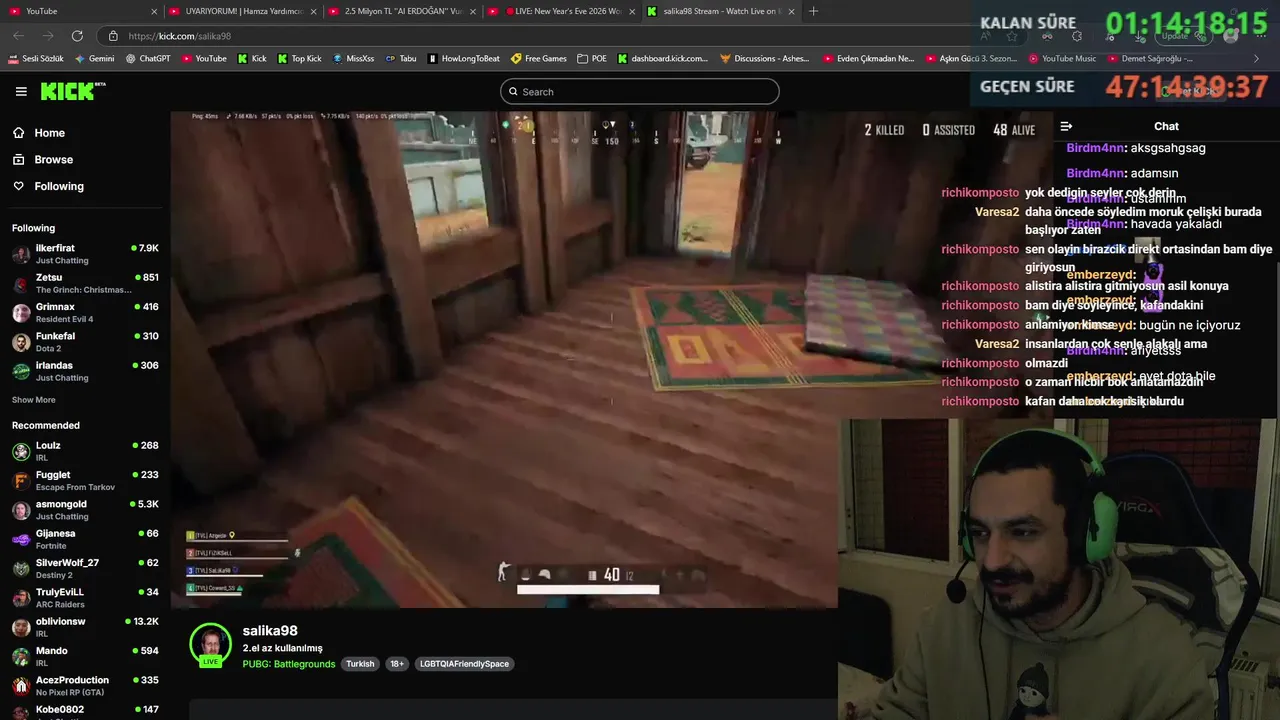Open ilkerfirat's channel in Following list
Viewport: 1280px width, 720px height.
(85, 254)
